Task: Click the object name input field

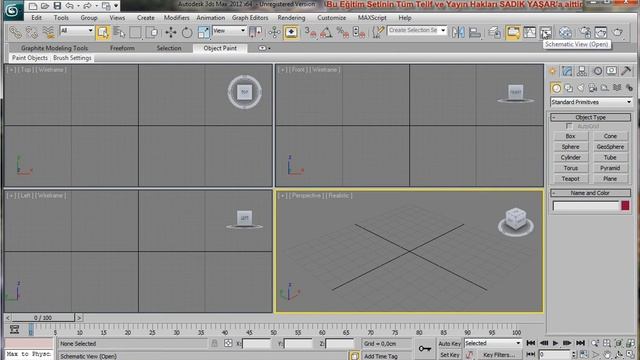Action: (586, 206)
